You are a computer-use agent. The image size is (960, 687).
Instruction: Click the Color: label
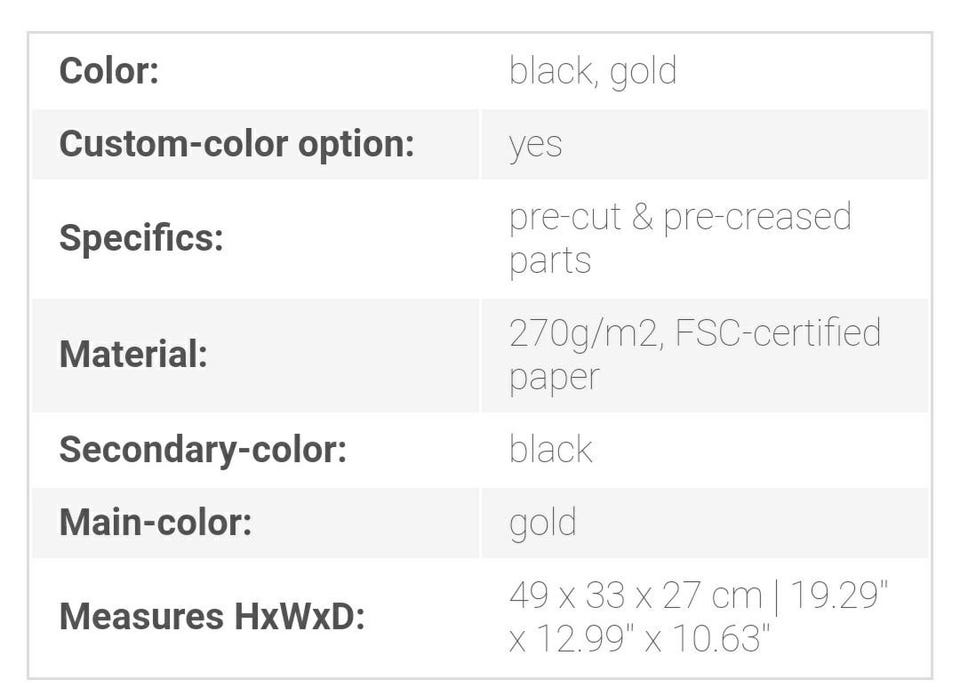109,71
